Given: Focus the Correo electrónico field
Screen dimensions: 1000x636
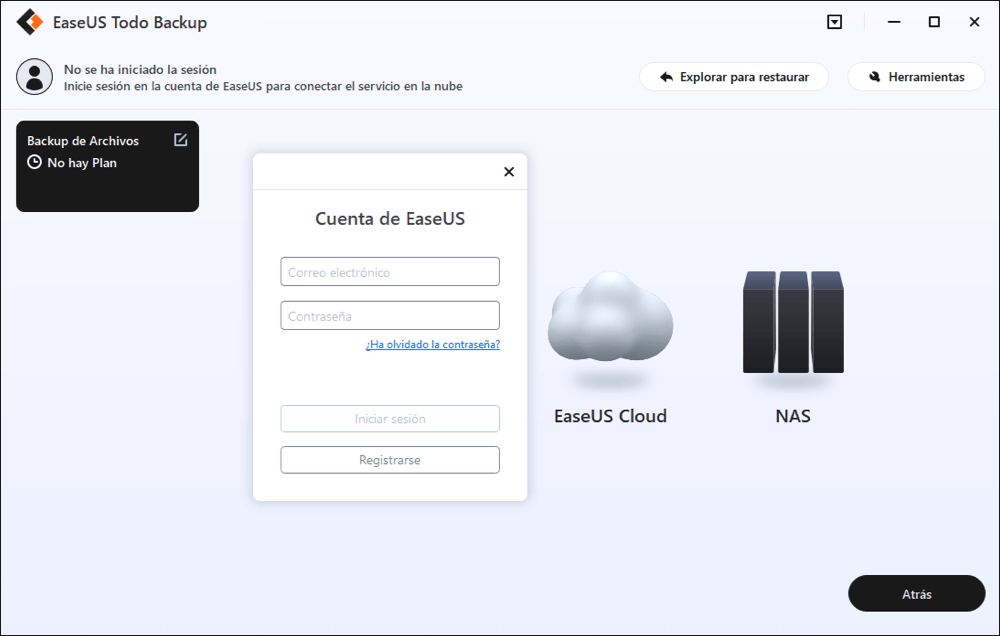Looking at the screenshot, I should tap(390, 272).
